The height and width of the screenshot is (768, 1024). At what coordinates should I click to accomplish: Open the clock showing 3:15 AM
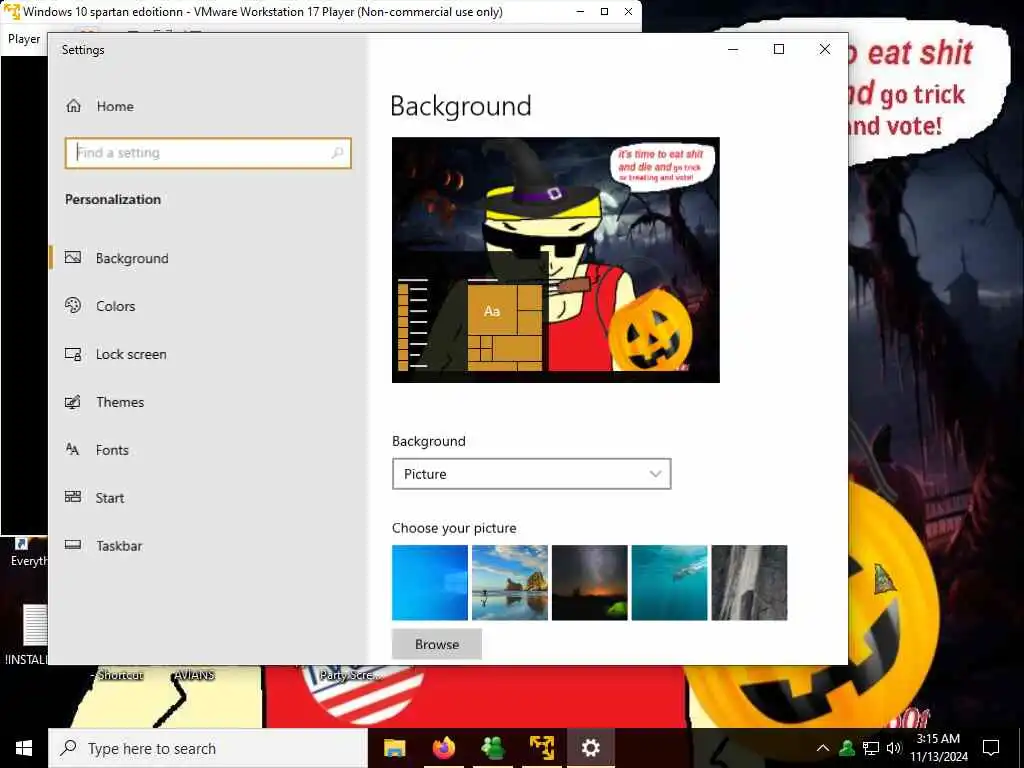(939, 748)
